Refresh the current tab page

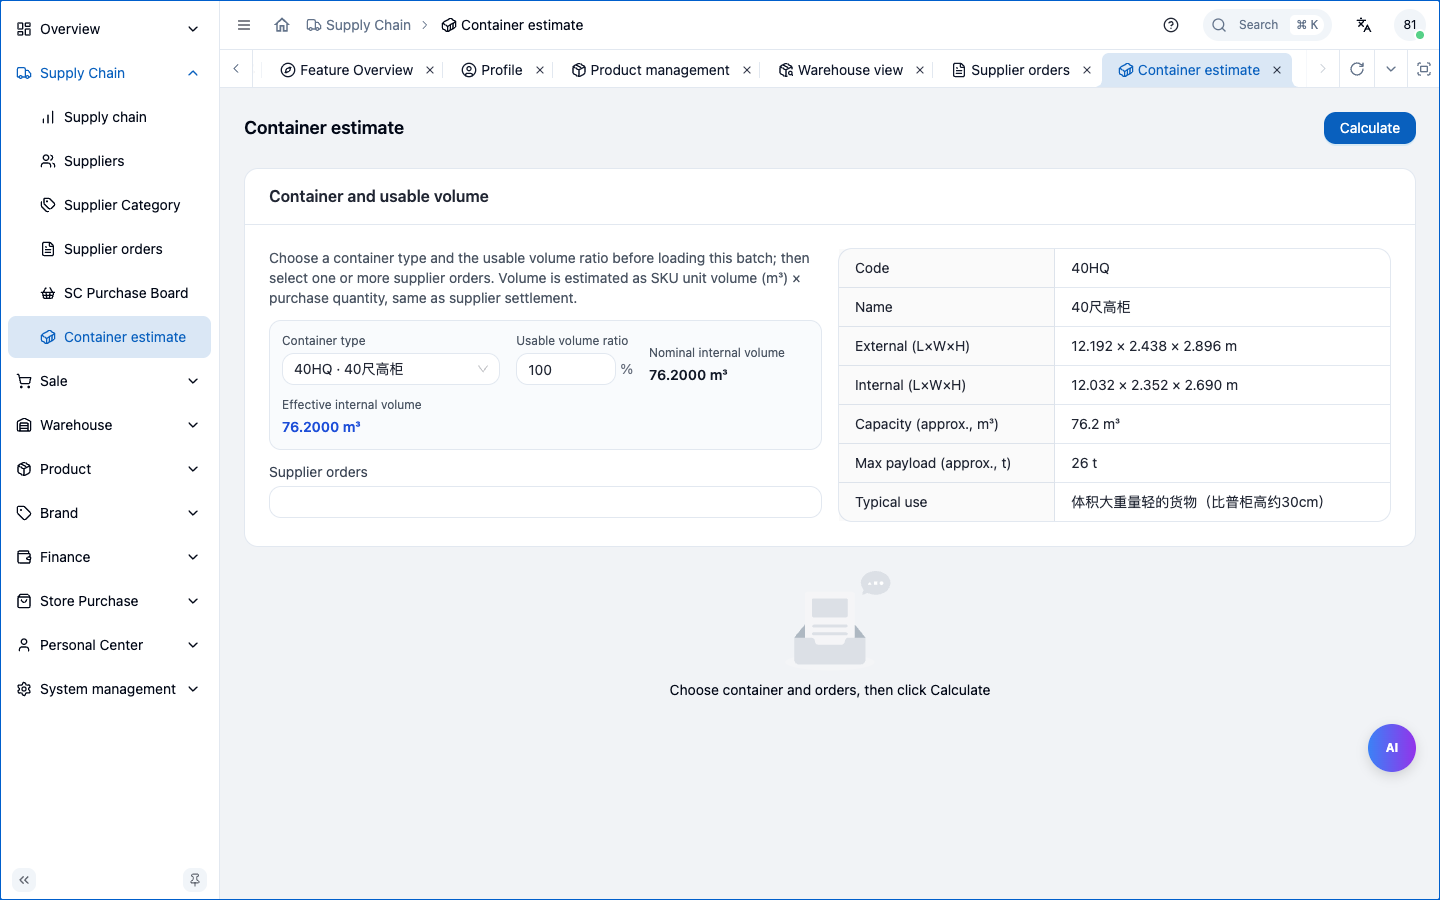(1357, 69)
